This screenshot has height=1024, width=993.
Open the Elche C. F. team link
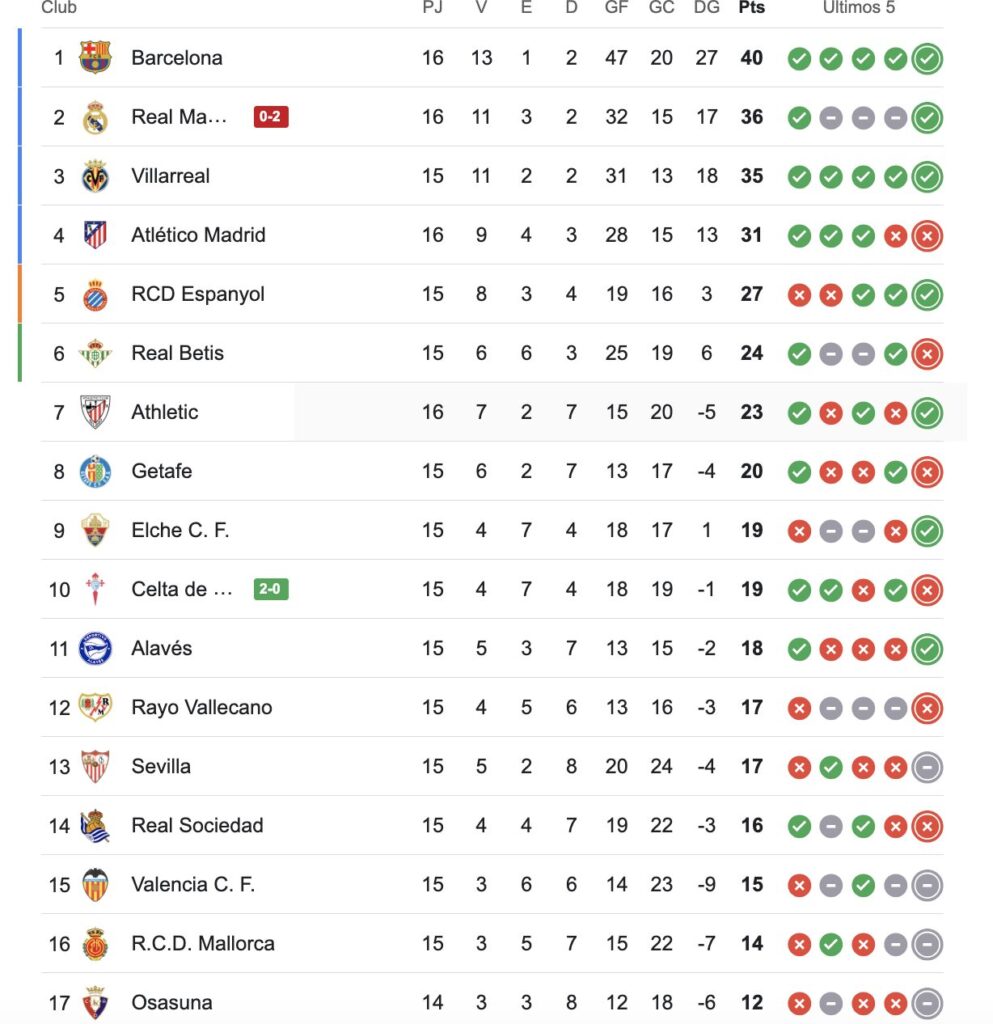[180, 530]
